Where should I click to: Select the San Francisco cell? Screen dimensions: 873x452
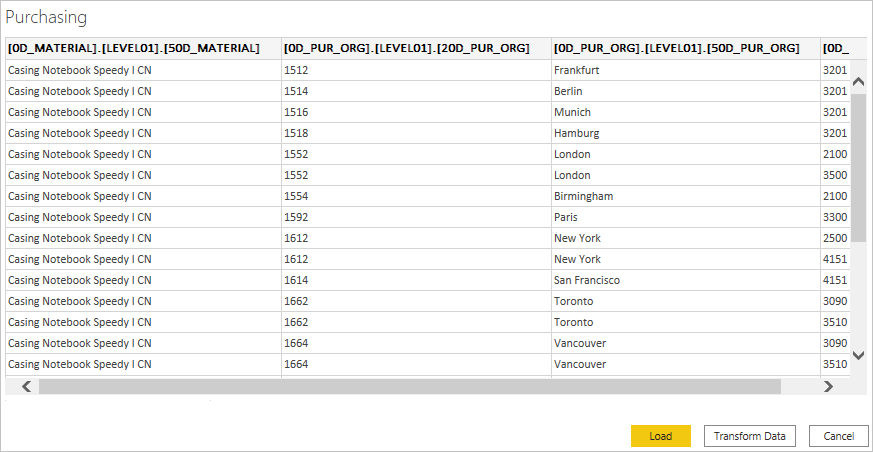click(x=586, y=280)
